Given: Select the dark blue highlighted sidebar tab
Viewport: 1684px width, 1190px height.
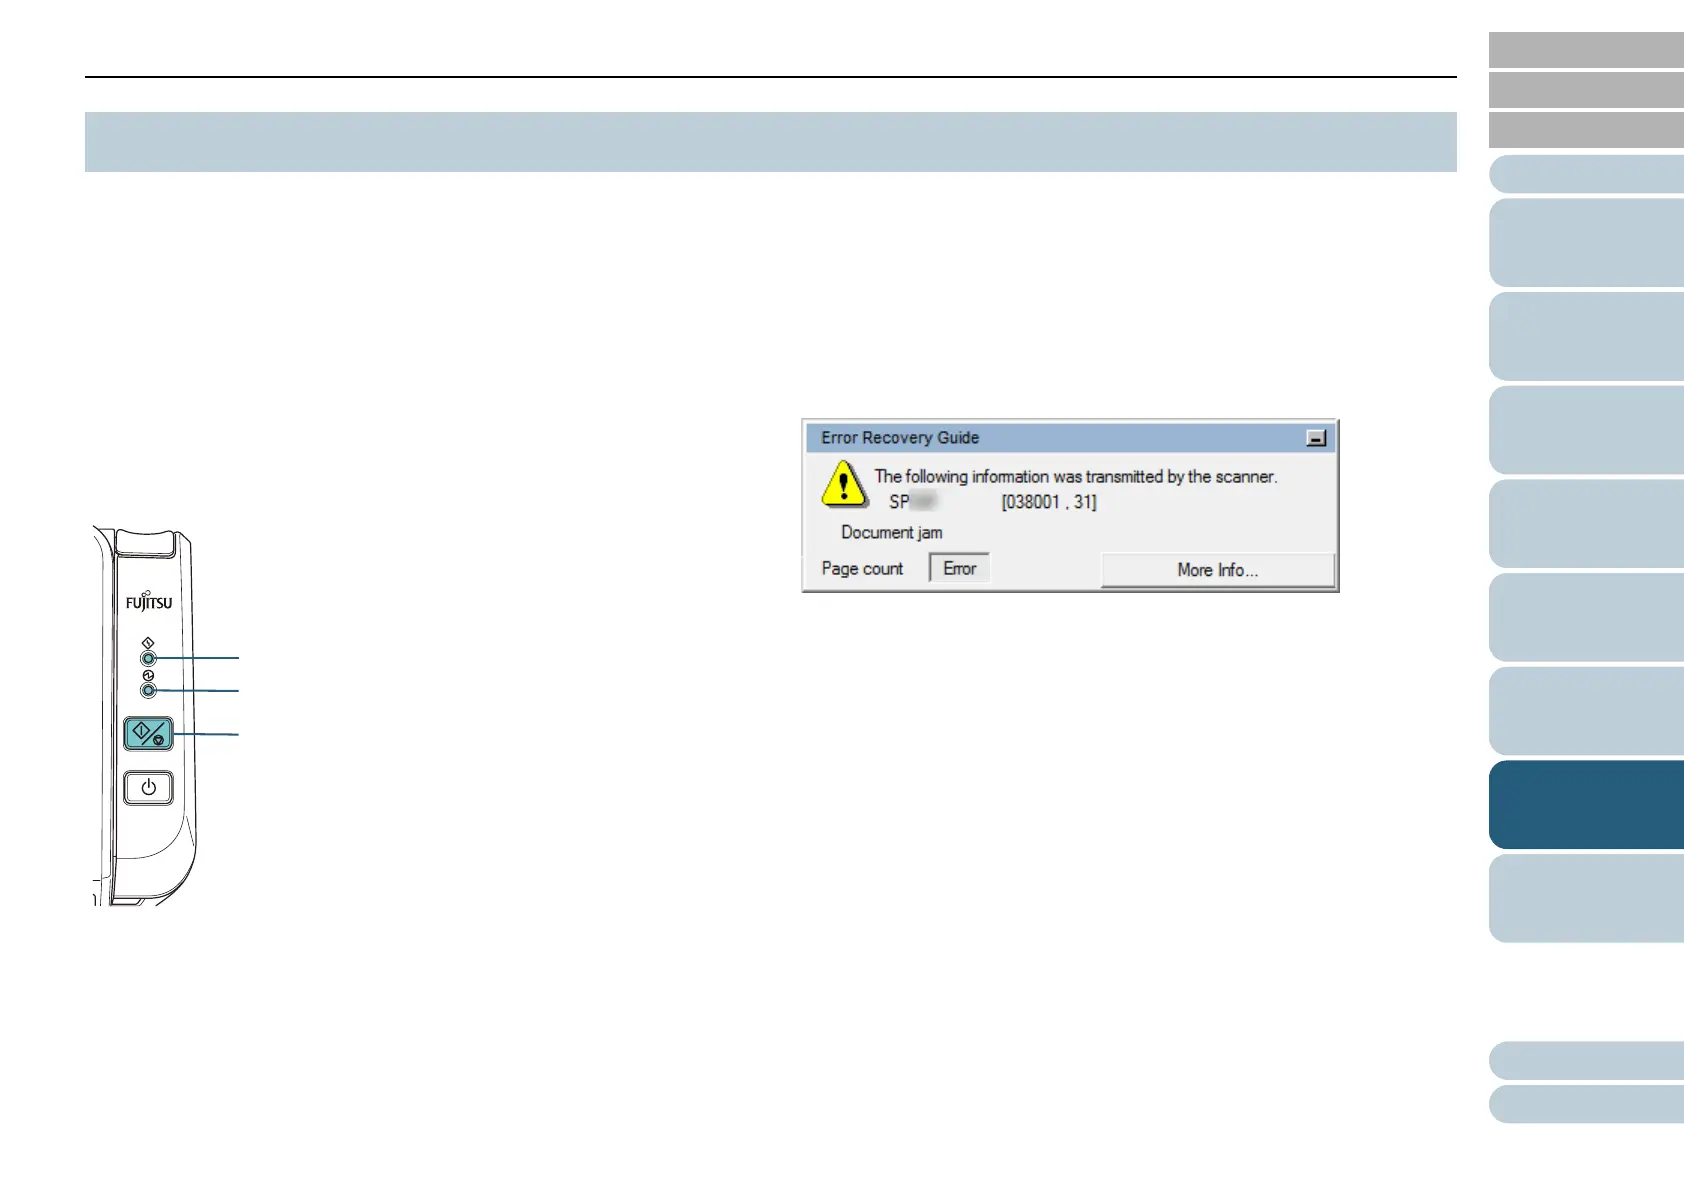Looking at the screenshot, I should [1586, 804].
